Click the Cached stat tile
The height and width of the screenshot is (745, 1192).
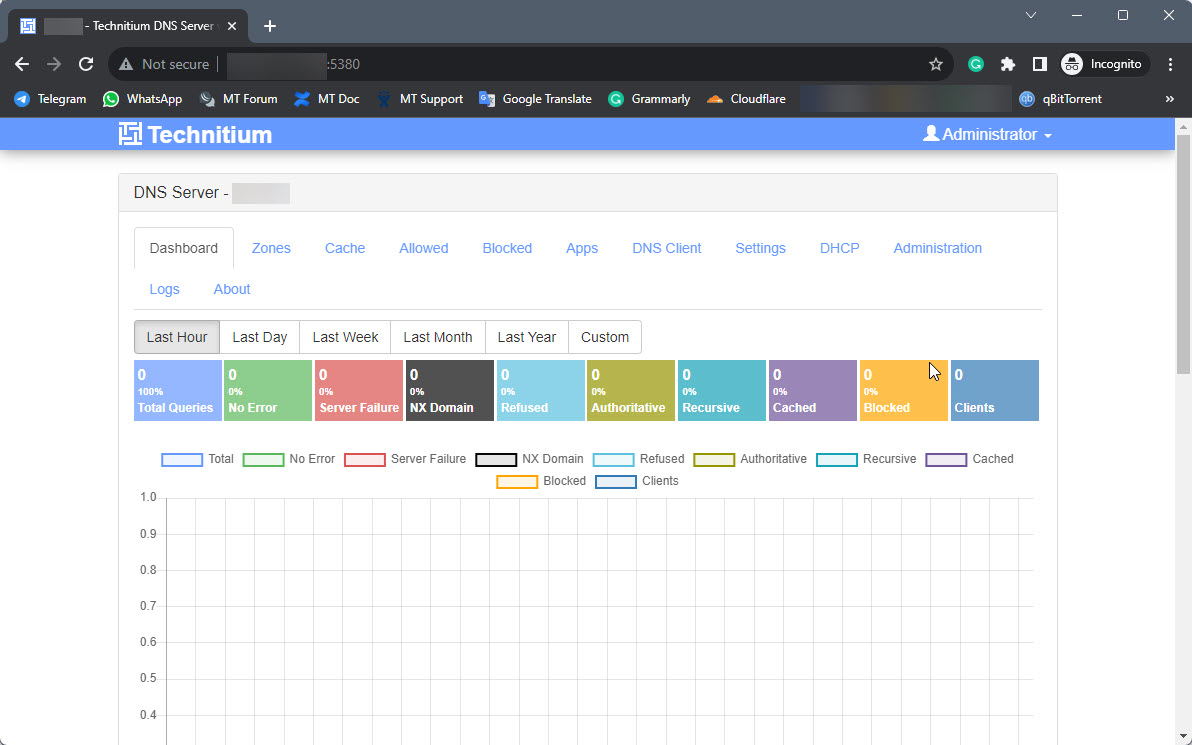click(x=813, y=391)
